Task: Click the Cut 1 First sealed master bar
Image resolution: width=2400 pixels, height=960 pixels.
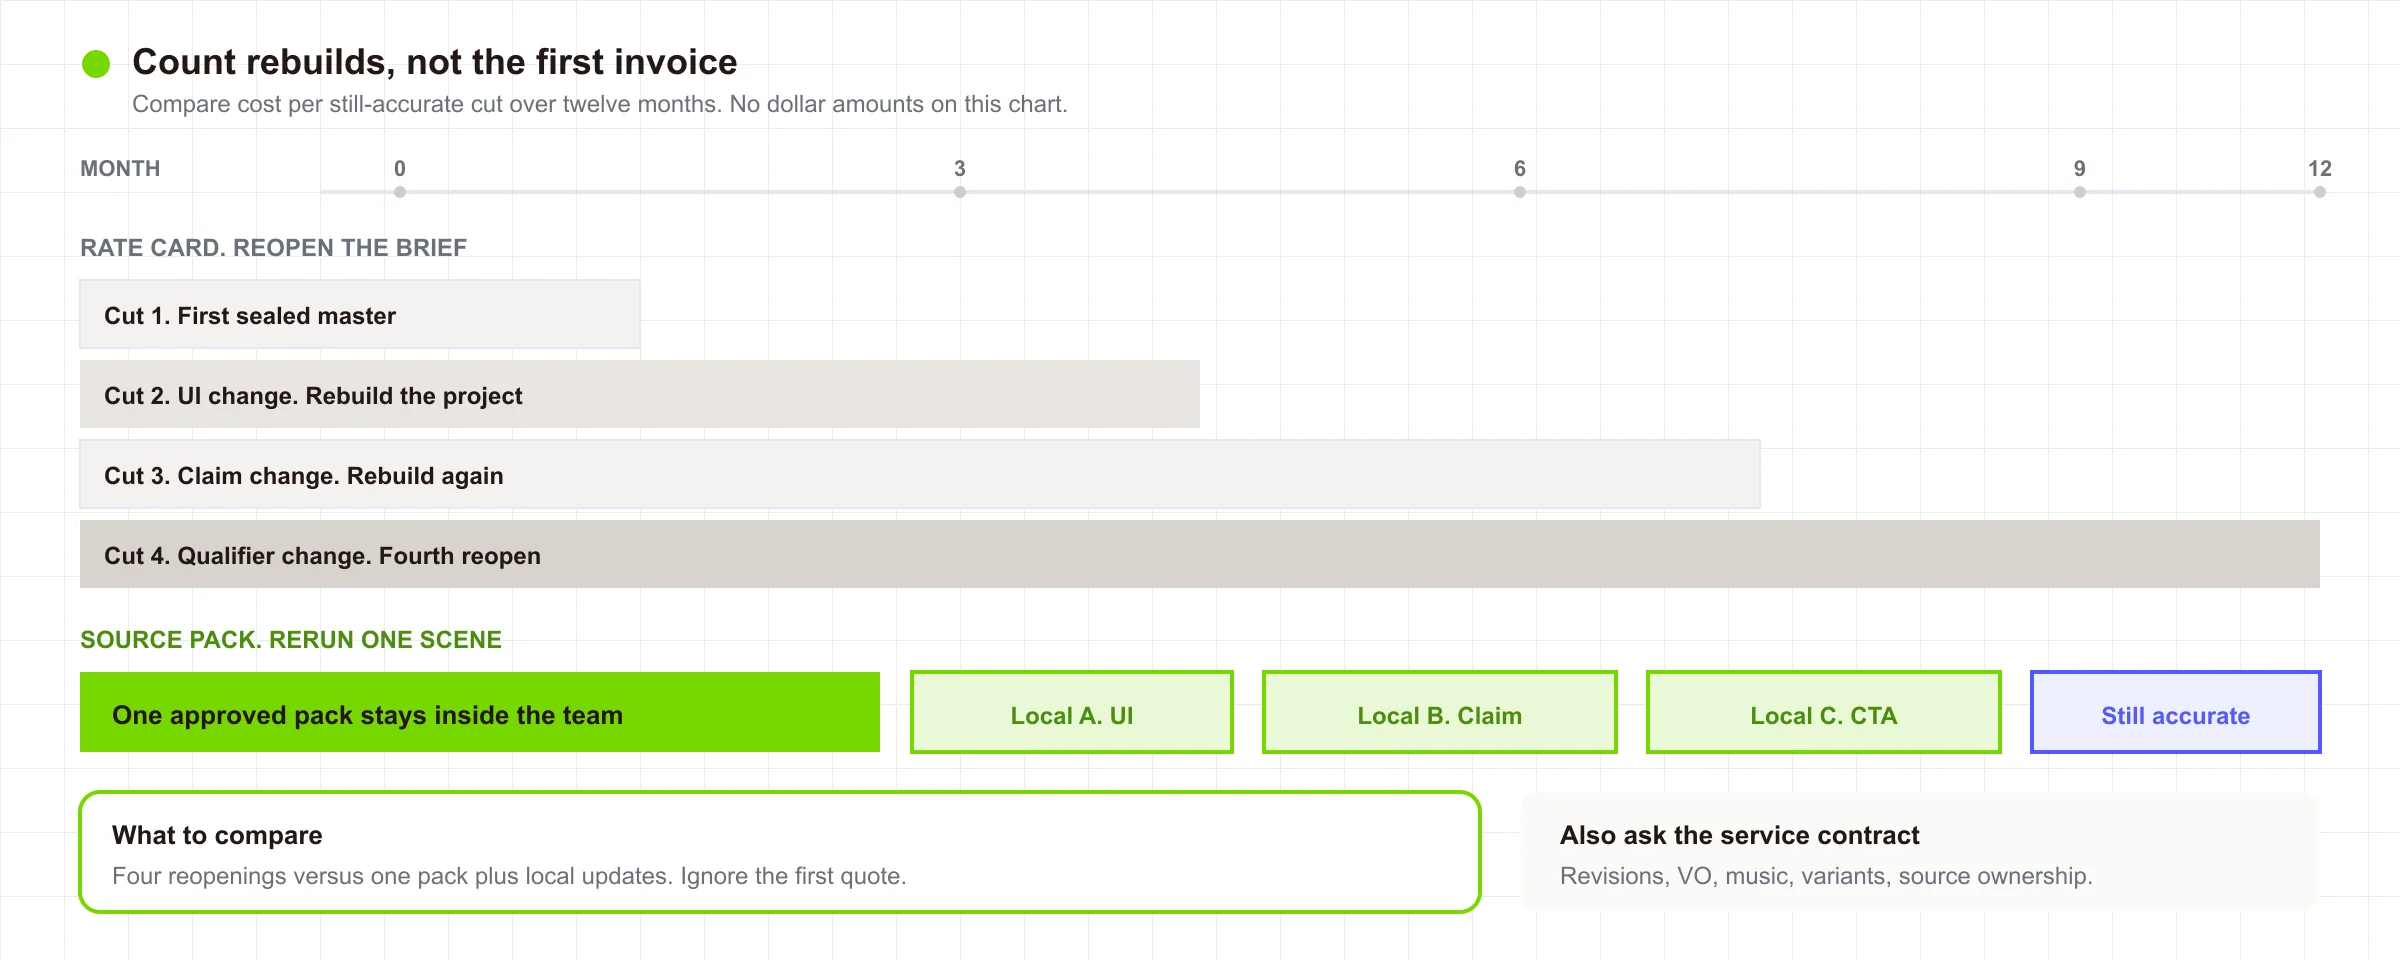Action: [x=360, y=314]
